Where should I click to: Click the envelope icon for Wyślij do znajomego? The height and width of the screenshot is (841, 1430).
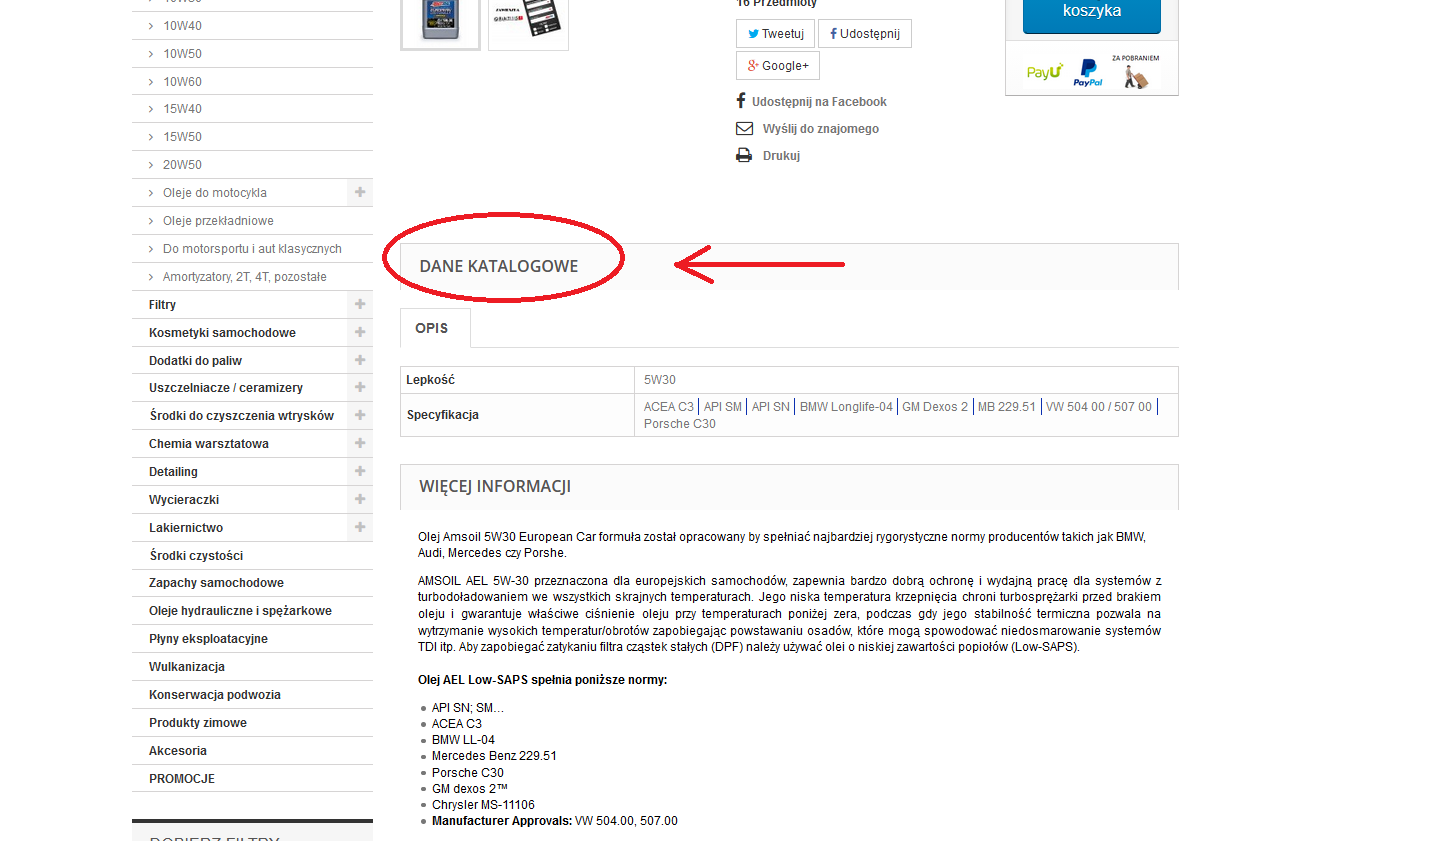[x=744, y=128]
